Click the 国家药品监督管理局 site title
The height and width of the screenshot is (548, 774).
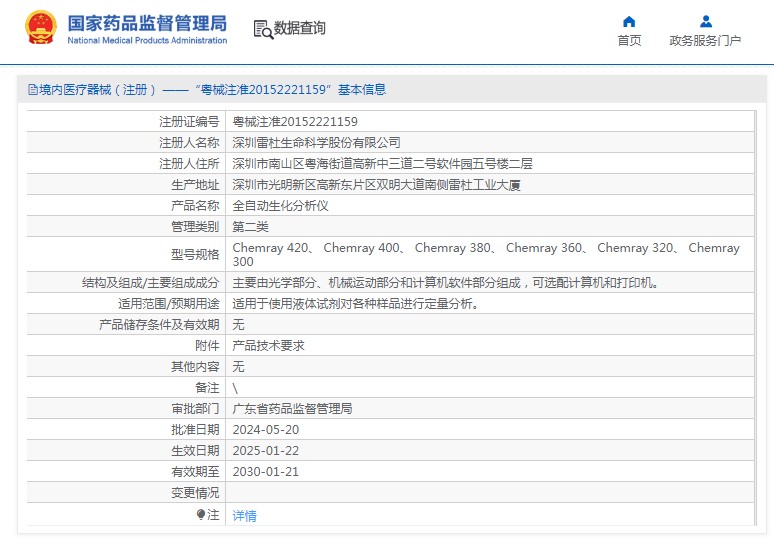pyautogui.click(x=147, y=23)
